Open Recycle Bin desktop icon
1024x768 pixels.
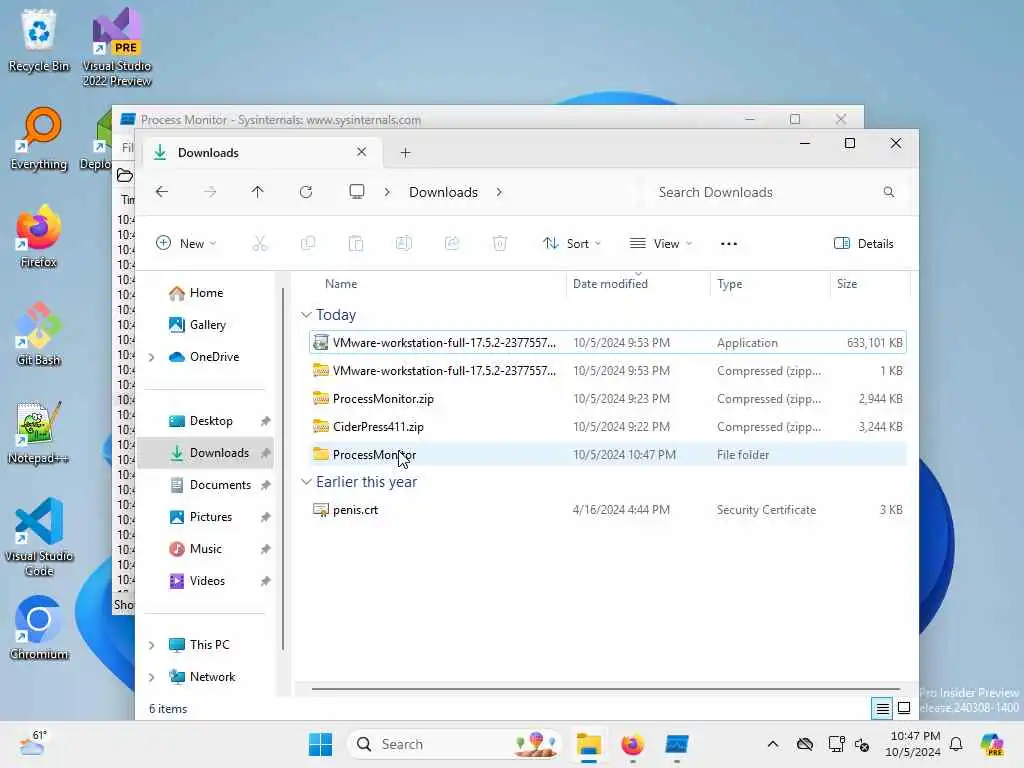[39, 40]
